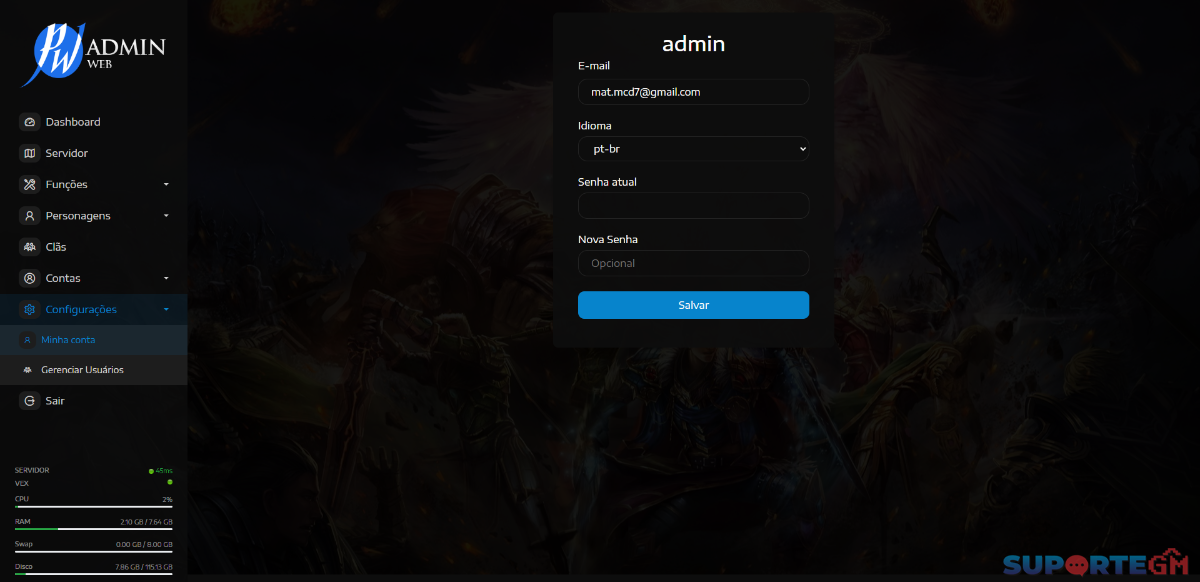Viewport: 1200px width, 582px height.
Task: Click the green VEX status dot
Action: coord(170,482)
